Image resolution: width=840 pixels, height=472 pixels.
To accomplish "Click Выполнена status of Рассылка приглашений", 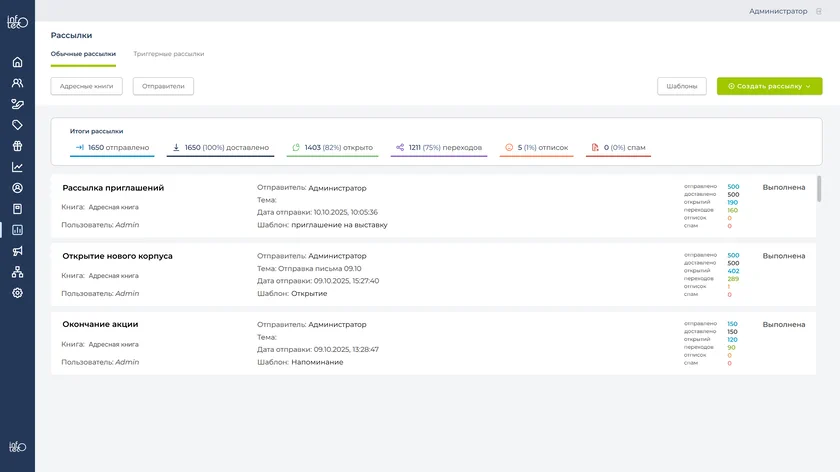I will click(x=784, y=188).
